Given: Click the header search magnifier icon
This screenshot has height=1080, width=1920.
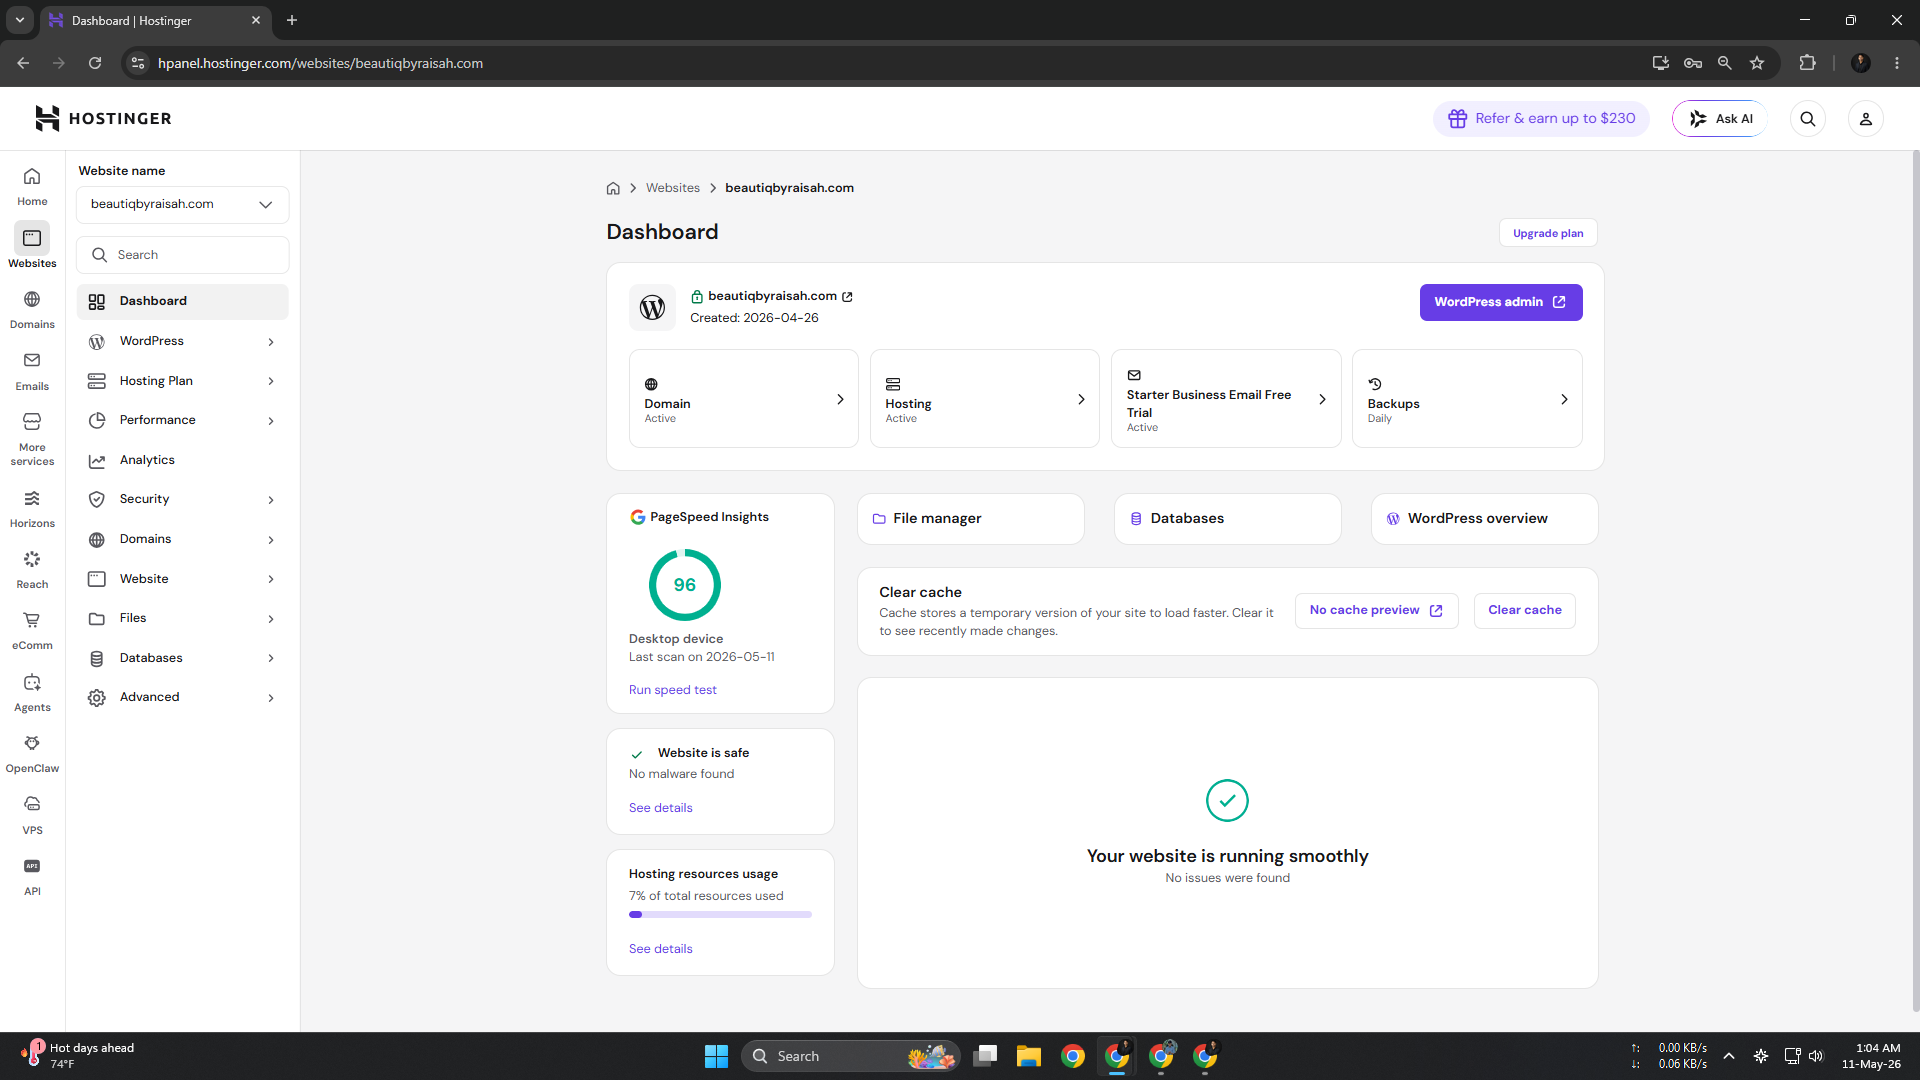Looking at the screenshot, I should 1807,119.
